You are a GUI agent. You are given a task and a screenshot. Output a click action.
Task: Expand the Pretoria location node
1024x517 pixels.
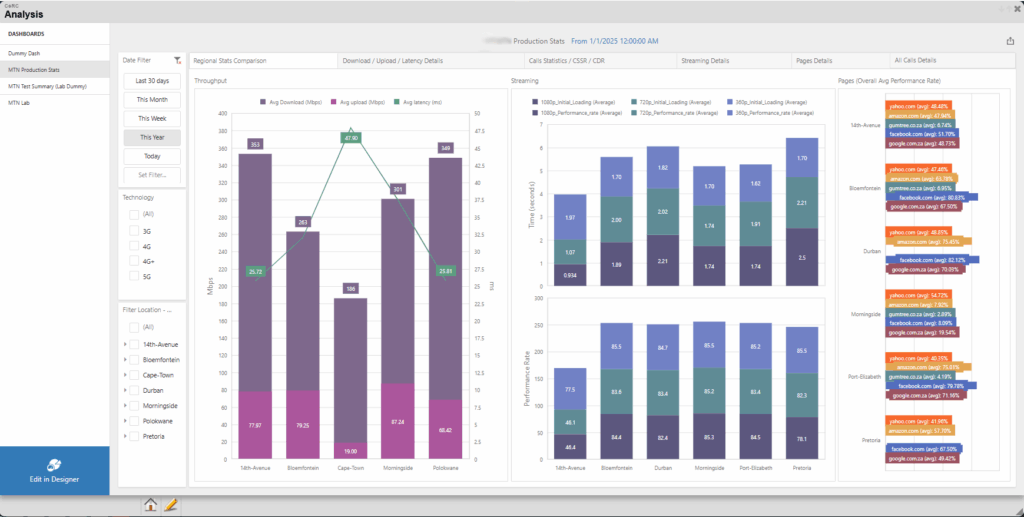click(x=124, y=437)
